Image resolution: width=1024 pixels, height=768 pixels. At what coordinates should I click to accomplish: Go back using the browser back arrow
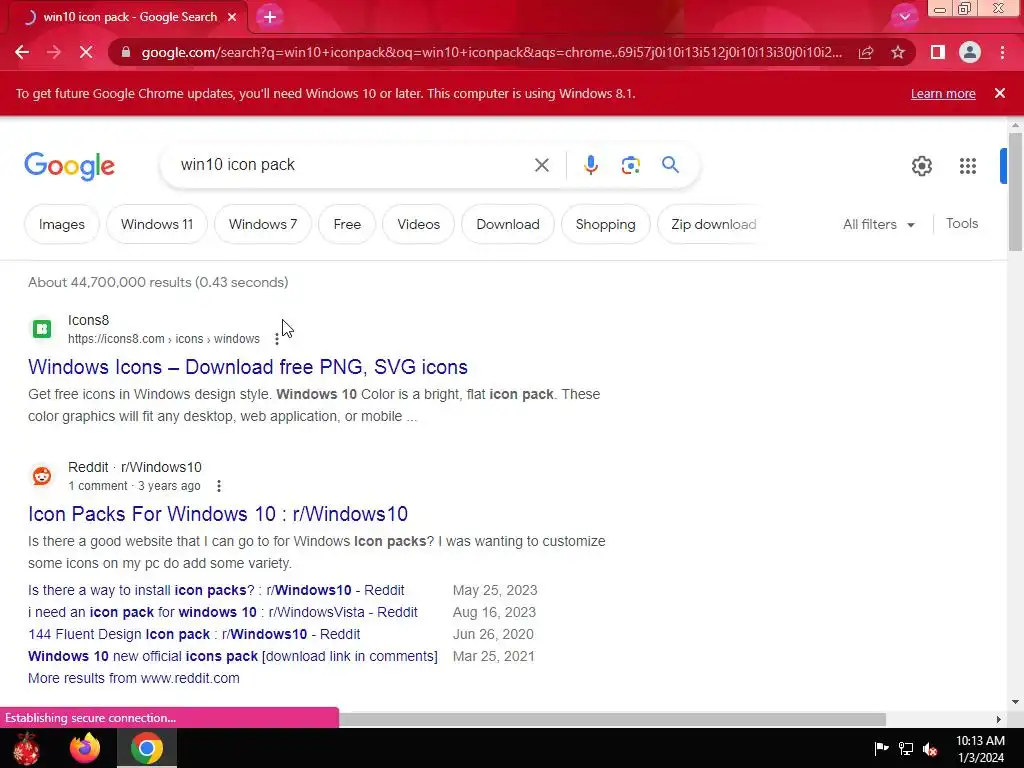click(22, 52)
